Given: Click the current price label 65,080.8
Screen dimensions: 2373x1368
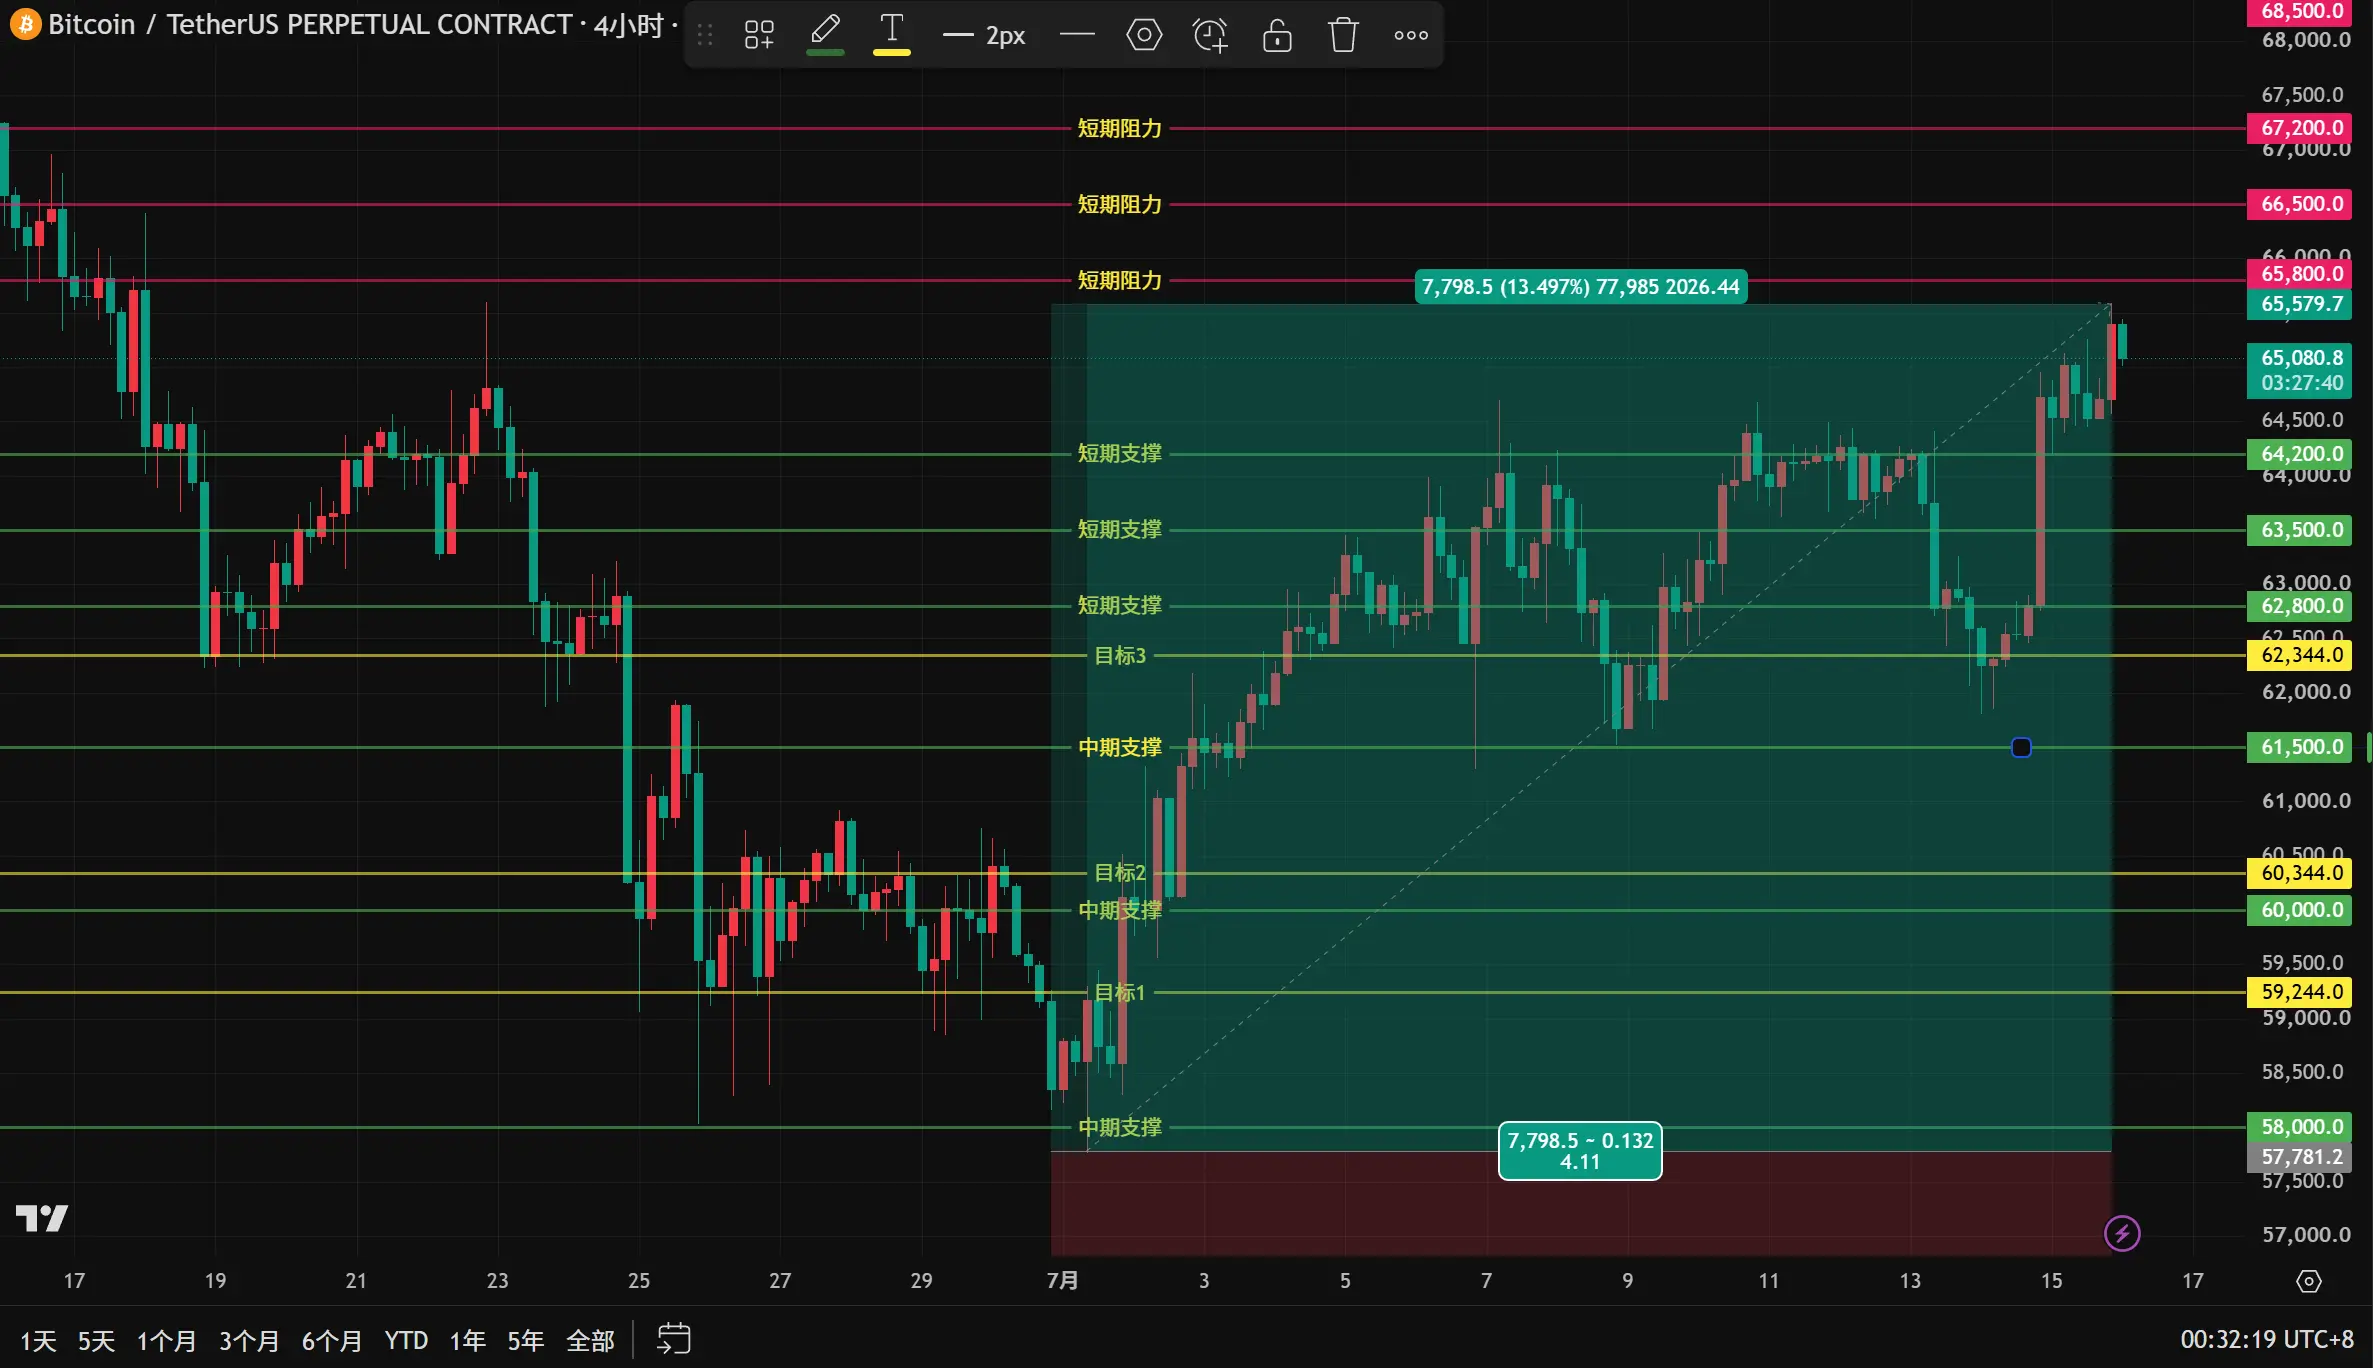Looking at the screenshot, I should (2301, 370).
